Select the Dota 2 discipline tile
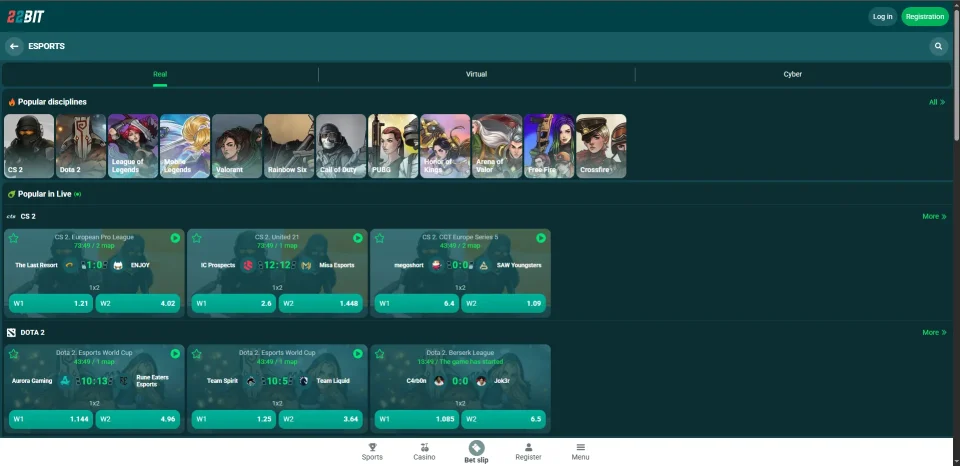The height and width of the screenshot is (466, 960). [x=81, y=146]
